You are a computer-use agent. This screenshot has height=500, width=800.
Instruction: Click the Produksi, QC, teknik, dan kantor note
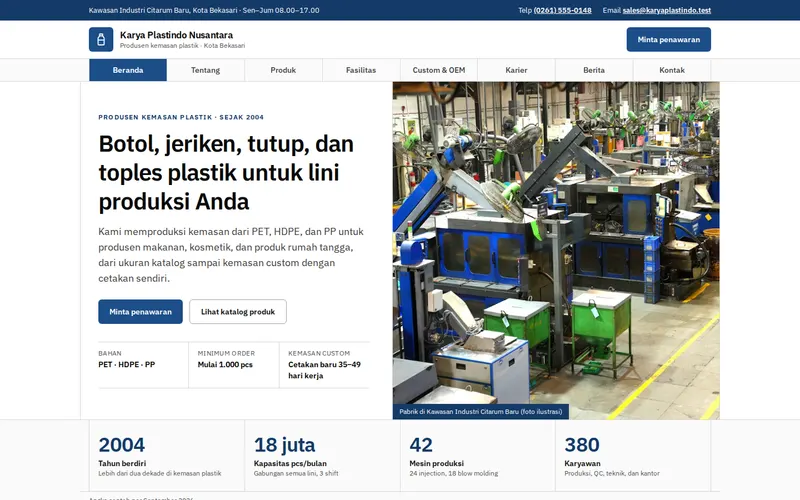pyautogui.click(x=612, y=473)
